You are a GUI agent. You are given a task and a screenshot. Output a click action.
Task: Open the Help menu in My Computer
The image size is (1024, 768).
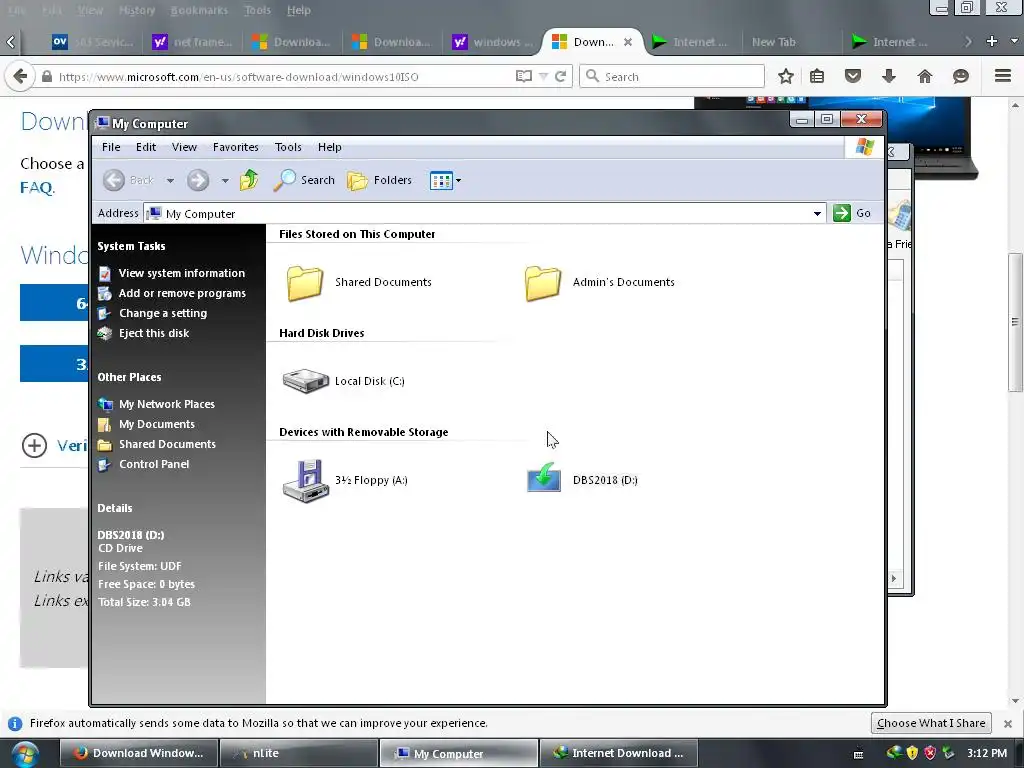(x=329, y=147)
